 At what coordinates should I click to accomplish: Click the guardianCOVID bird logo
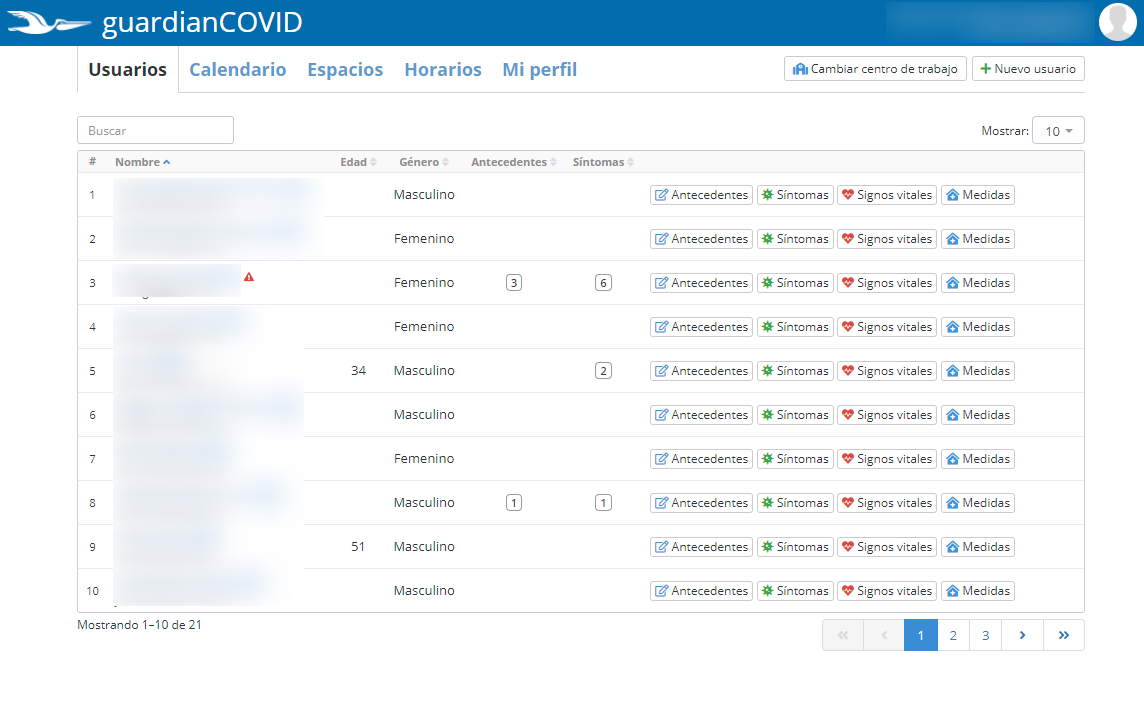[x=49, y=23]
